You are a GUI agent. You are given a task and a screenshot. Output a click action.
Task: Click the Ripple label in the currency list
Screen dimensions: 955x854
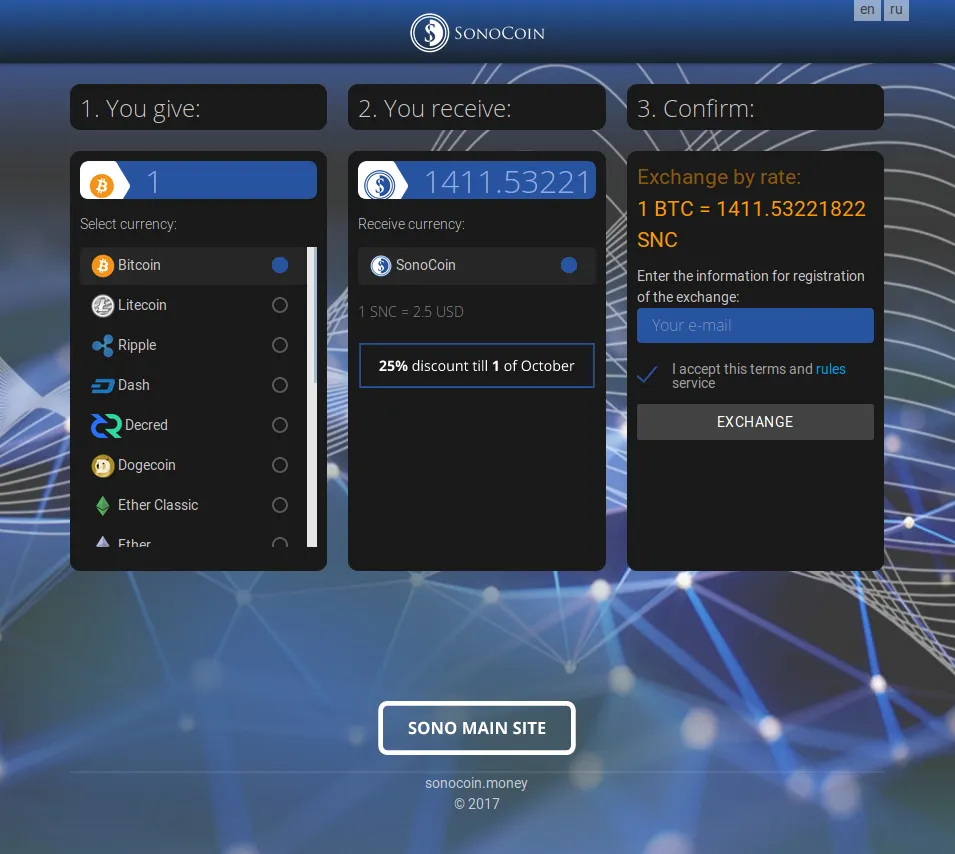coord(137,345)
